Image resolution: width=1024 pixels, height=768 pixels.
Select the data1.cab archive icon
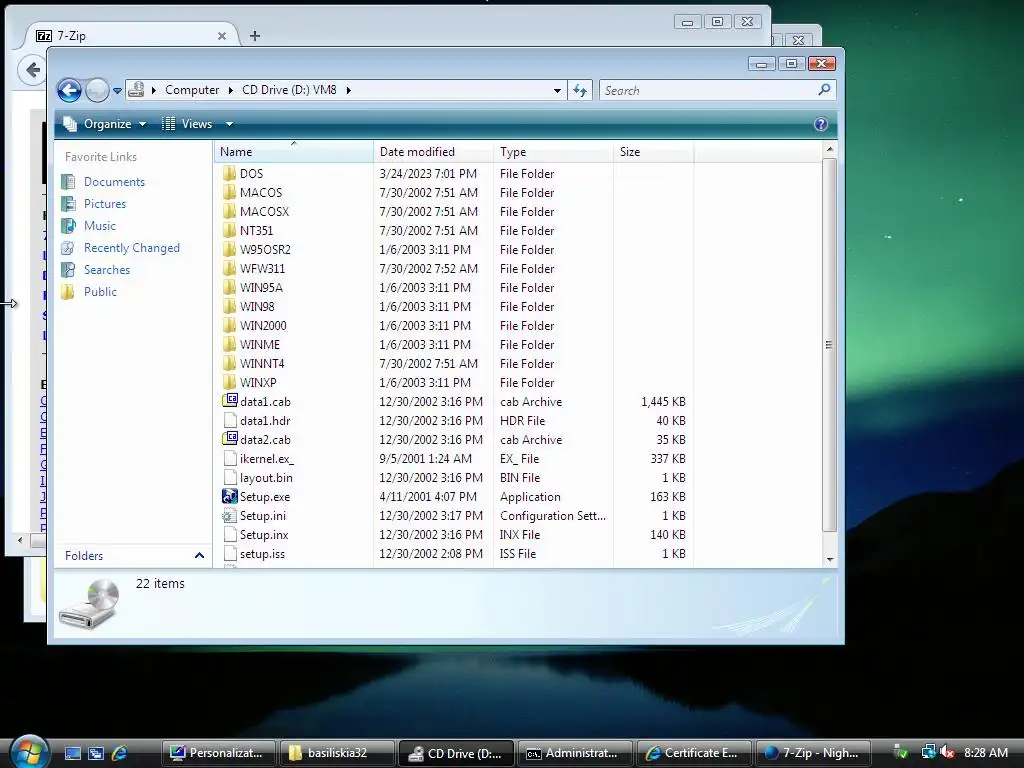pyautogui.click(x=229, y=401)
